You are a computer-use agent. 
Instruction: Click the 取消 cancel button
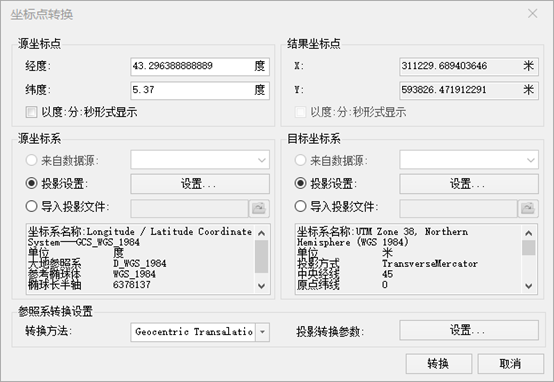tap(510, 363)
